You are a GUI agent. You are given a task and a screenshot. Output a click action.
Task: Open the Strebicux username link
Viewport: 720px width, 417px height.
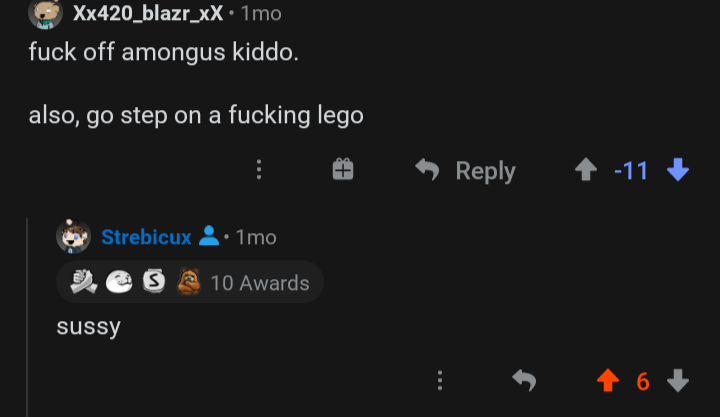146,237
